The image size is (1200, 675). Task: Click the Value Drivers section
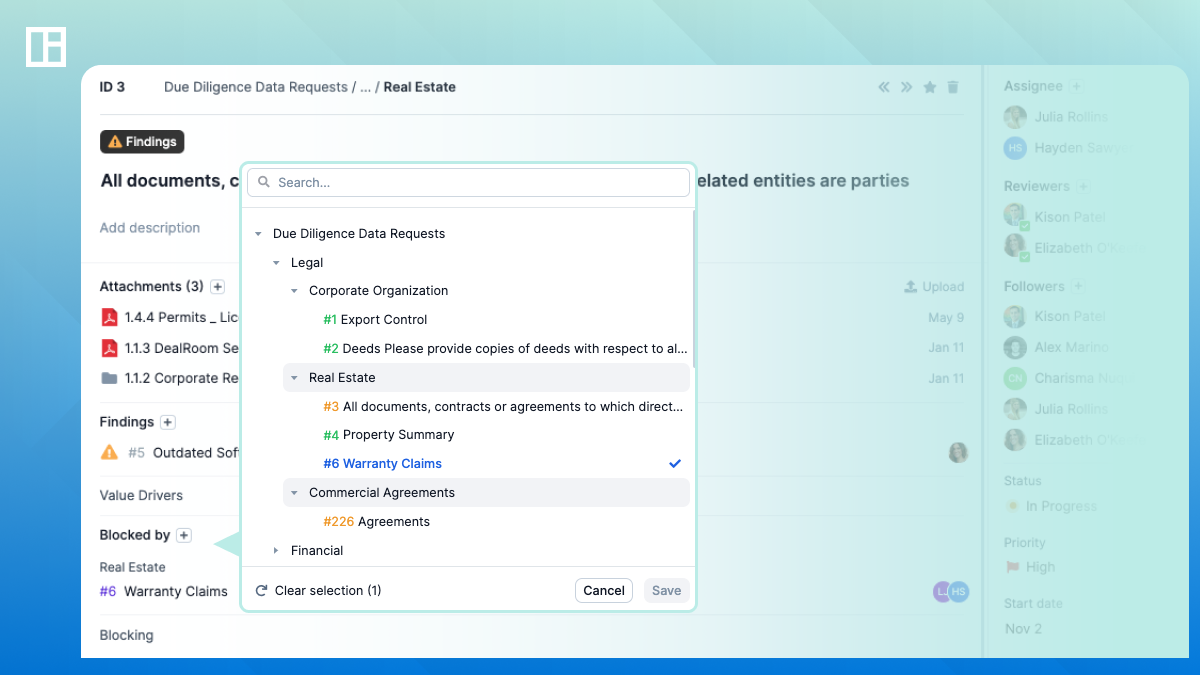point(141,495)
